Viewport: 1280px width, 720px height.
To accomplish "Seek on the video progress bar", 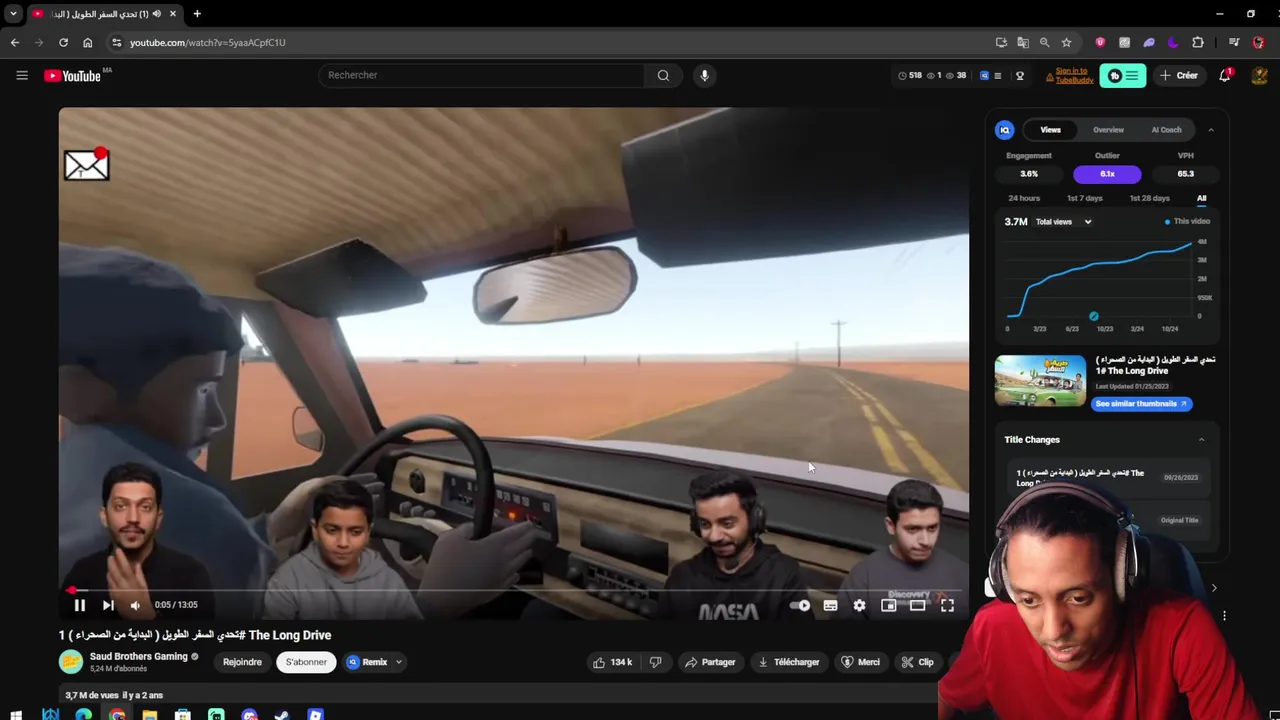I will coord(513,590).
